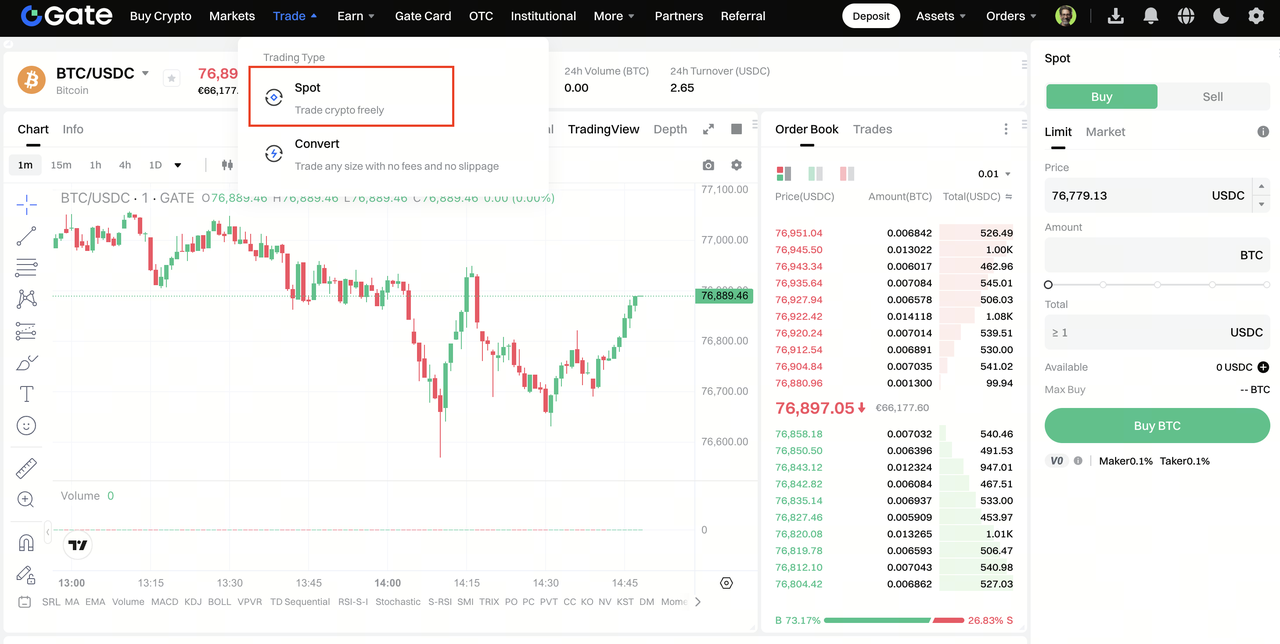
Task: Add funds with Available plus icon
Action: (x=1263, y=367)
